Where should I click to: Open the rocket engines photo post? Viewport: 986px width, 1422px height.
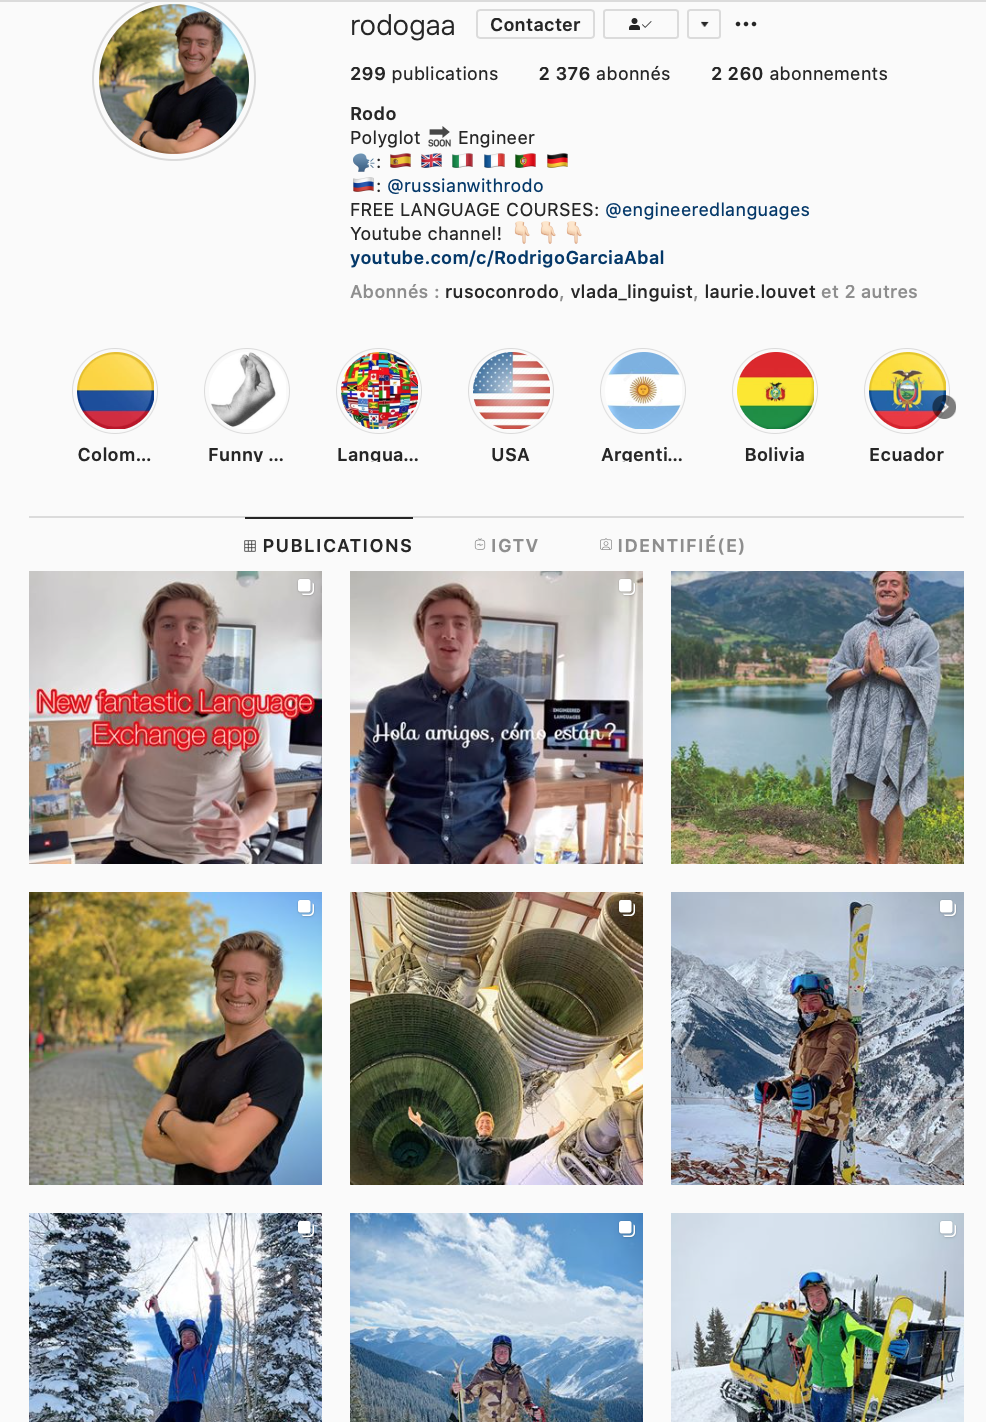496,1038
